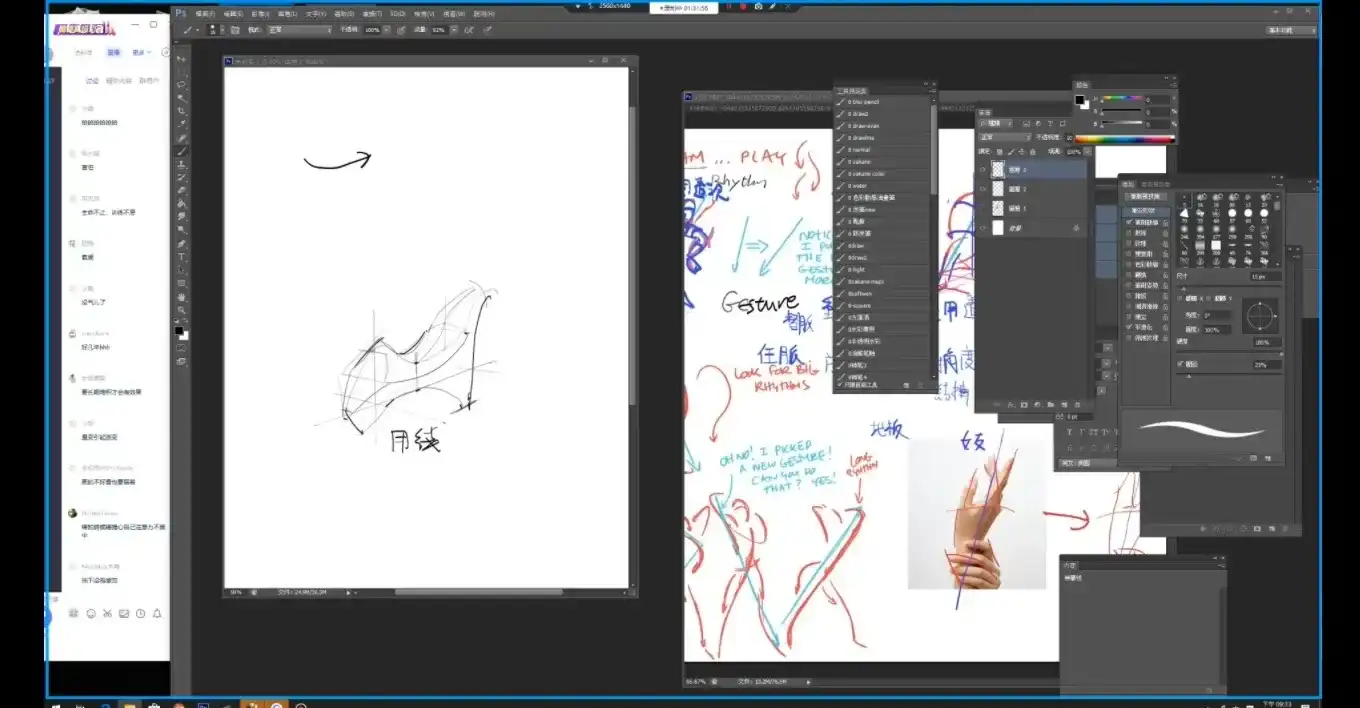
Task: Open the first menu in the Photoshop menu bar
Action: click(x=203, y=14)
